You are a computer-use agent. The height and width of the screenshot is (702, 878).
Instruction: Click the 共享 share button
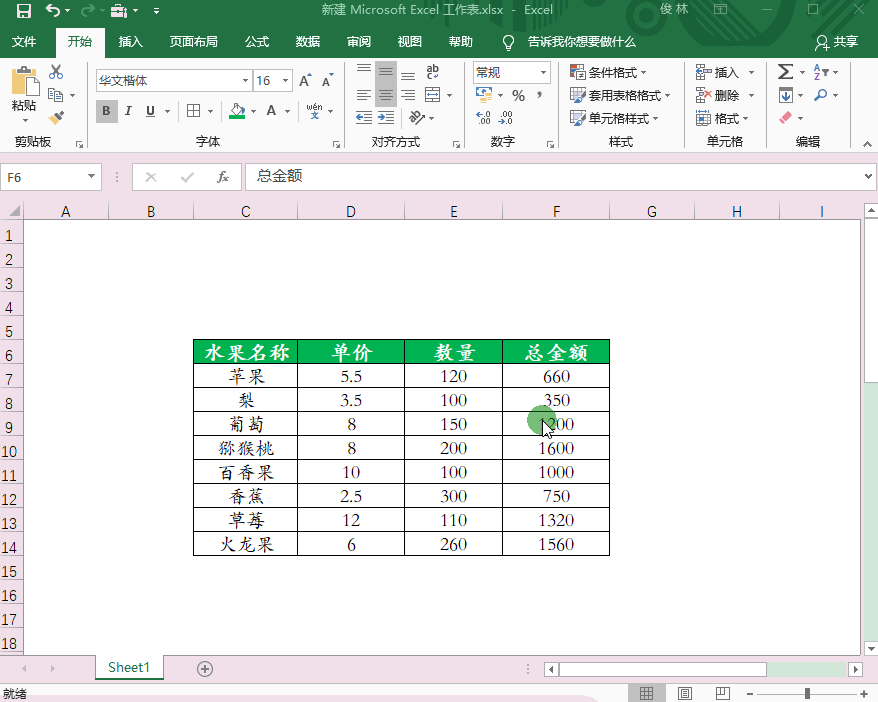(x=837, y=42)
